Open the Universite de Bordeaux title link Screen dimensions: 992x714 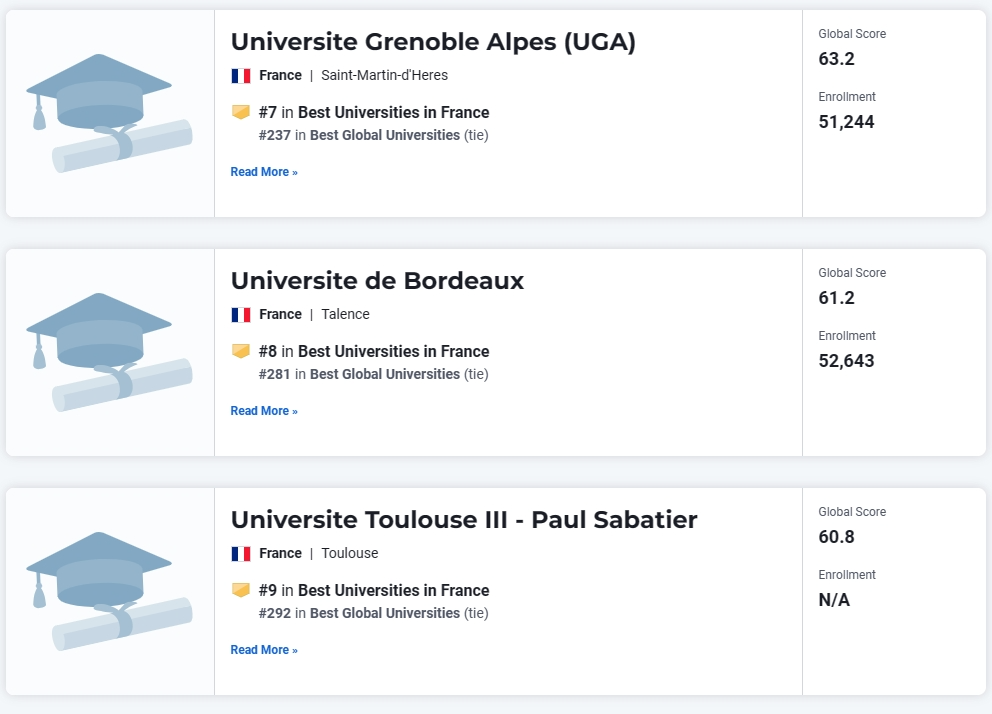click(x=378, y=281)
